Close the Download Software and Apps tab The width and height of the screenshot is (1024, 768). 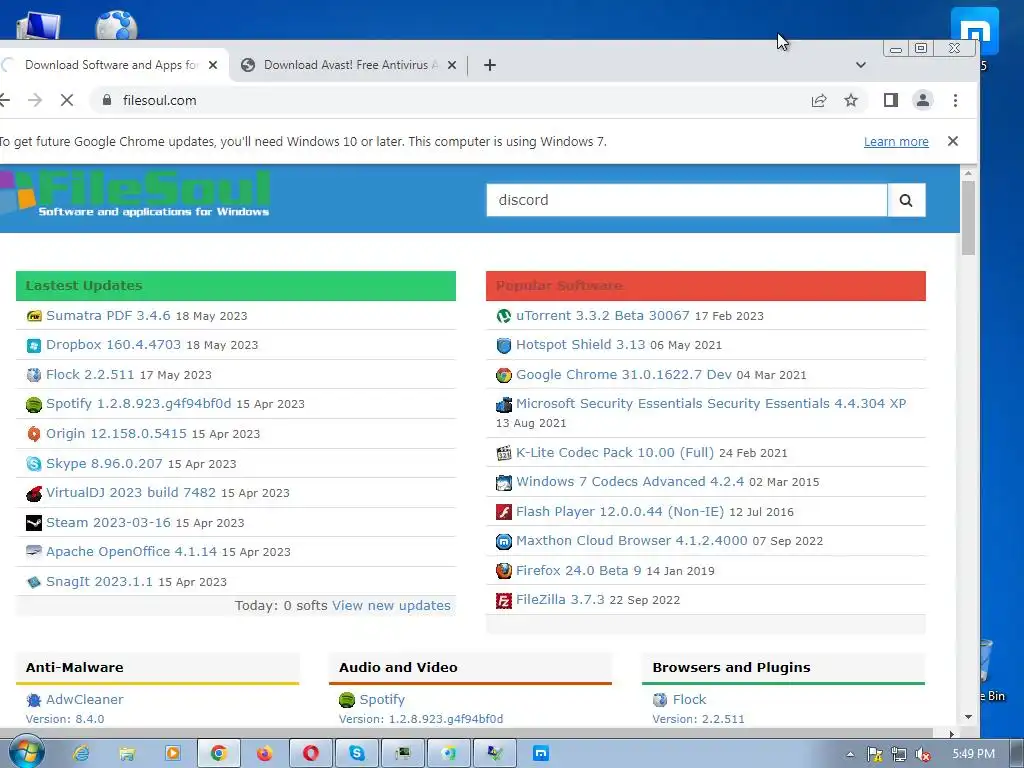pos(212,65)
